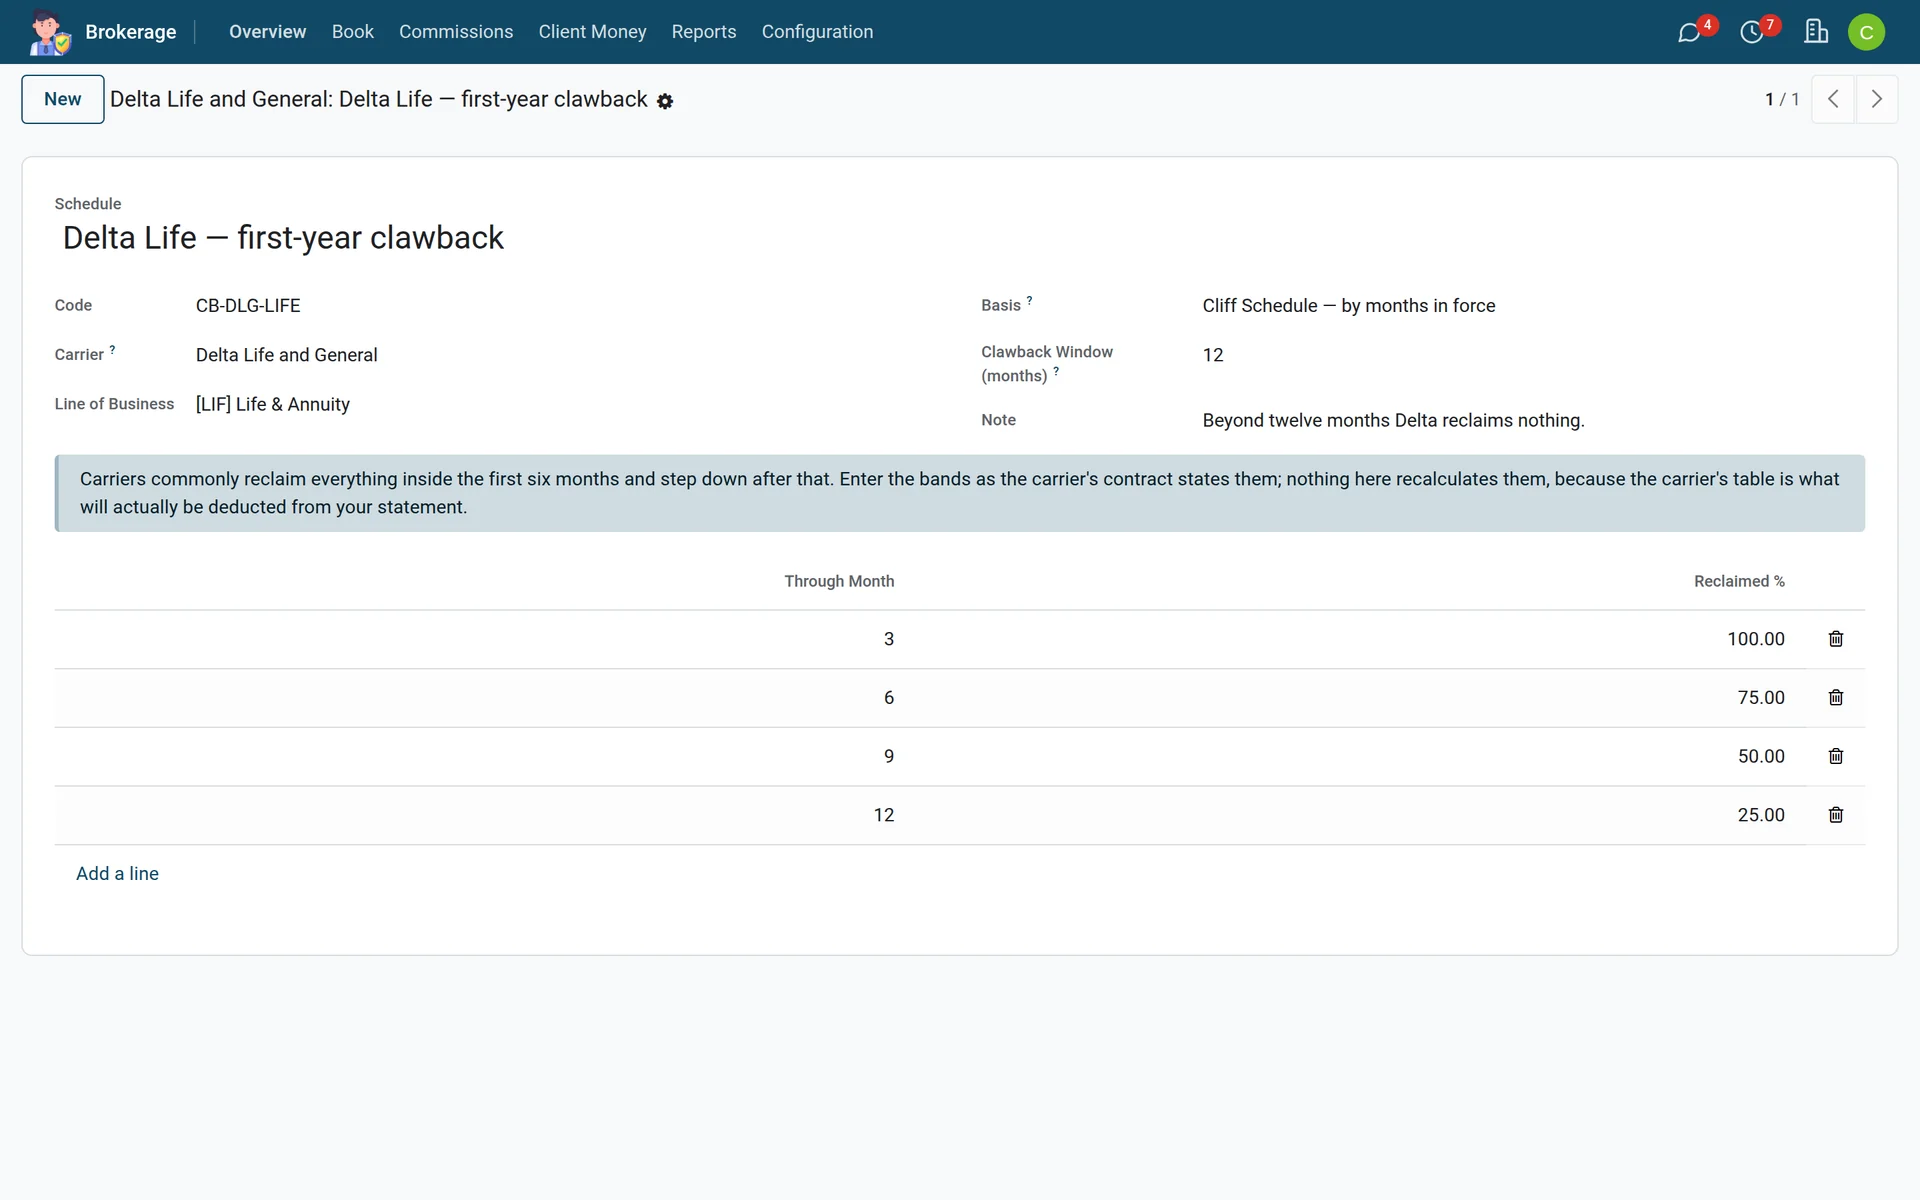Delete the month 12 band row
The width and height of the screenshot is (1920, 1200).
point(1836,815)
